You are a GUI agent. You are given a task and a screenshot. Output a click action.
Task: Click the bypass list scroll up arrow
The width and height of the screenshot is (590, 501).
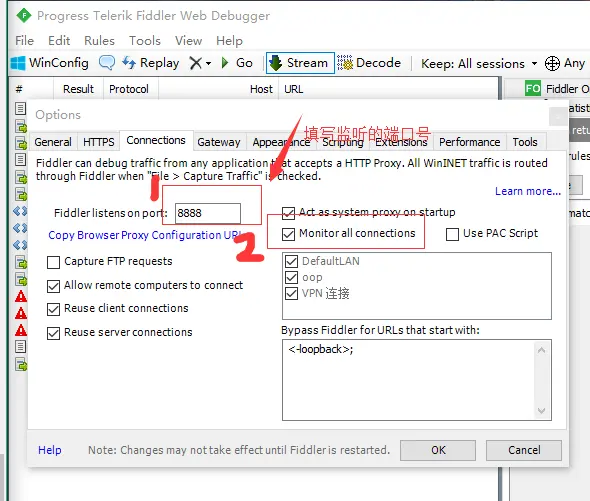coord(541,350)
